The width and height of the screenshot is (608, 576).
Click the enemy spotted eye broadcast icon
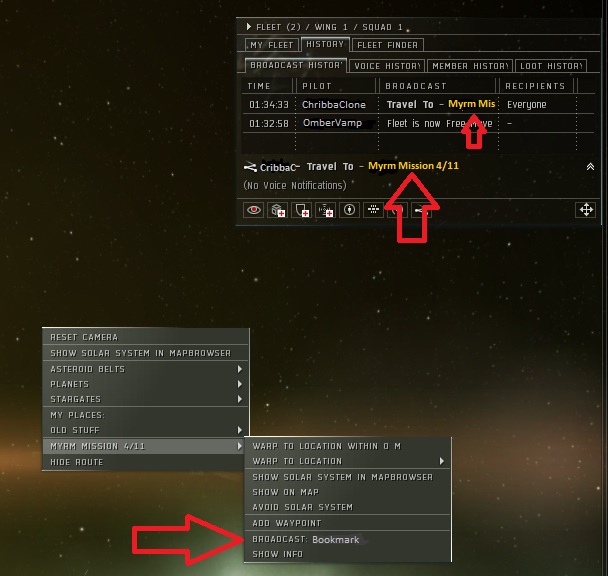click(254, 210)
